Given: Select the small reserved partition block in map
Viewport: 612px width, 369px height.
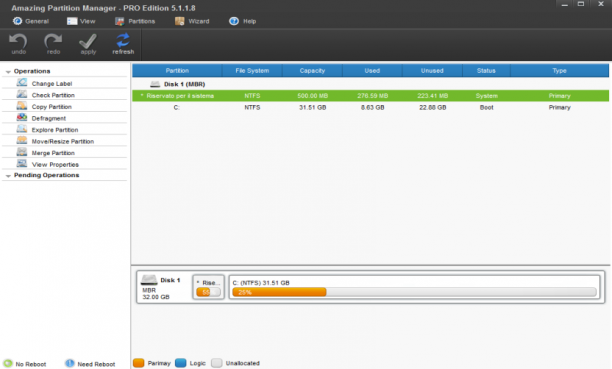Looking at the screenshot, I should pyautogui.click(x=208, y=287).
